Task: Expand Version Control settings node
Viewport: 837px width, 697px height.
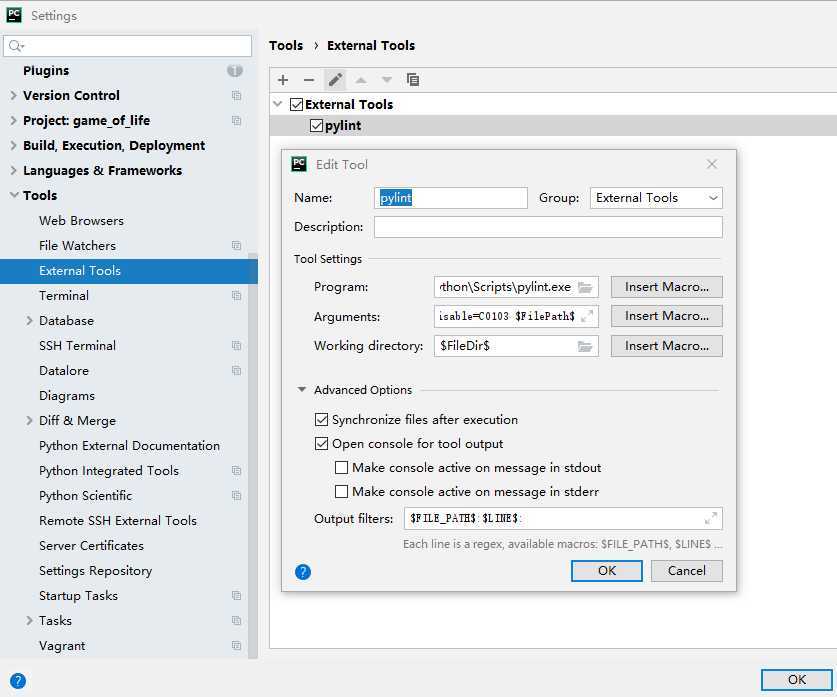Action: click(x=13, y=96)
